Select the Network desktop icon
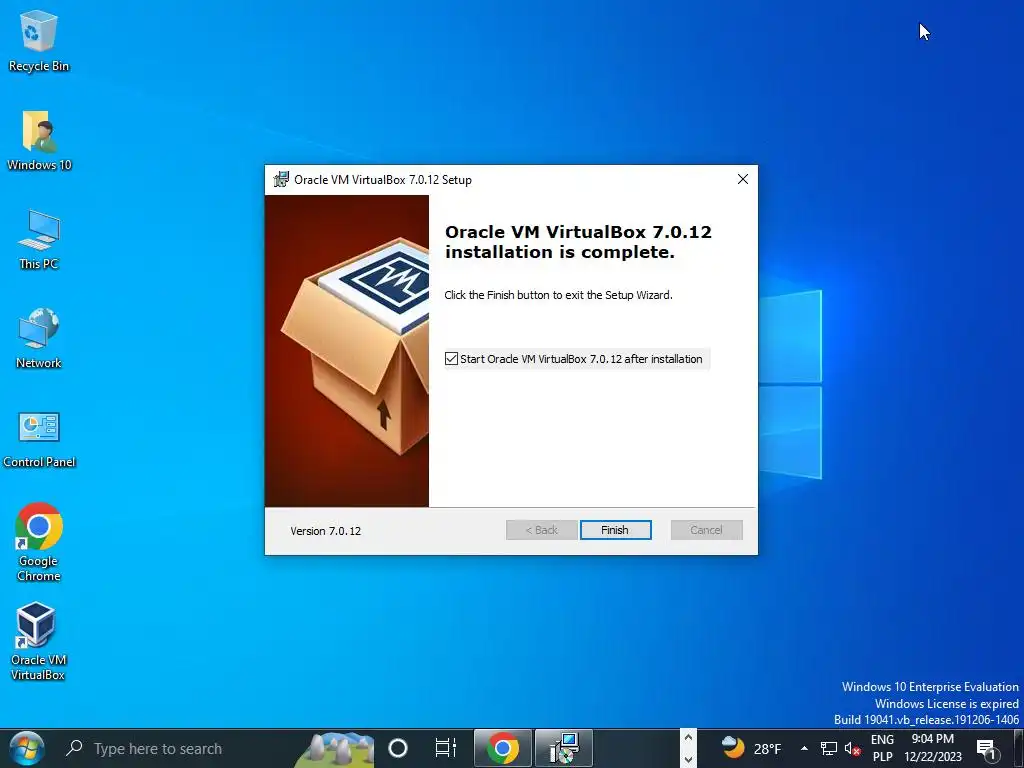This screenshot has height=768, width=1024. (x=39, y=339)
